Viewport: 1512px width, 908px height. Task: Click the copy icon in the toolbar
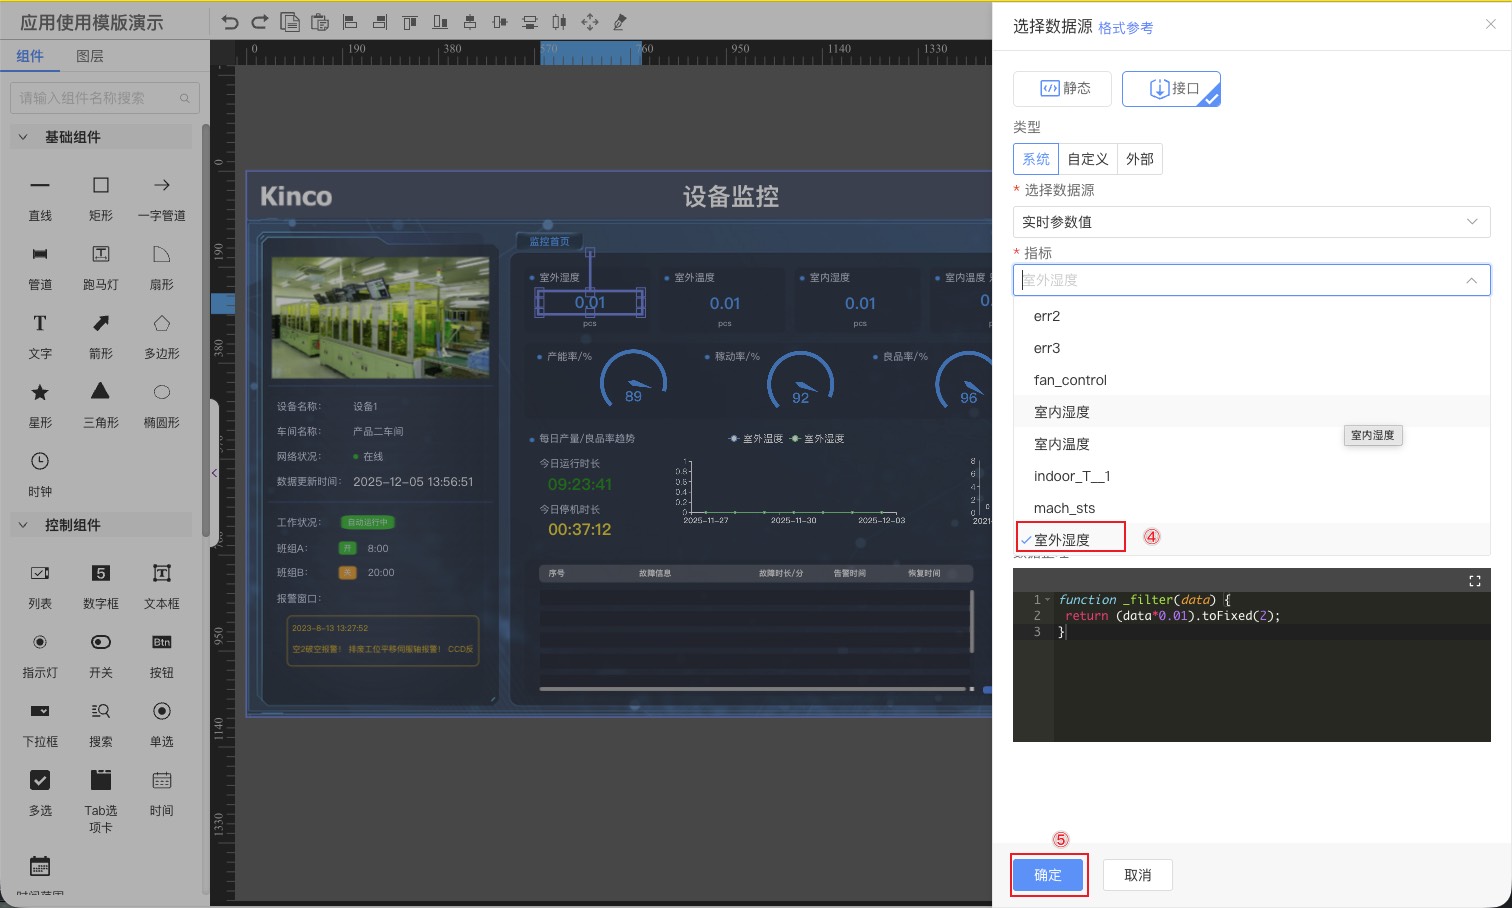(x=290, y=22)
